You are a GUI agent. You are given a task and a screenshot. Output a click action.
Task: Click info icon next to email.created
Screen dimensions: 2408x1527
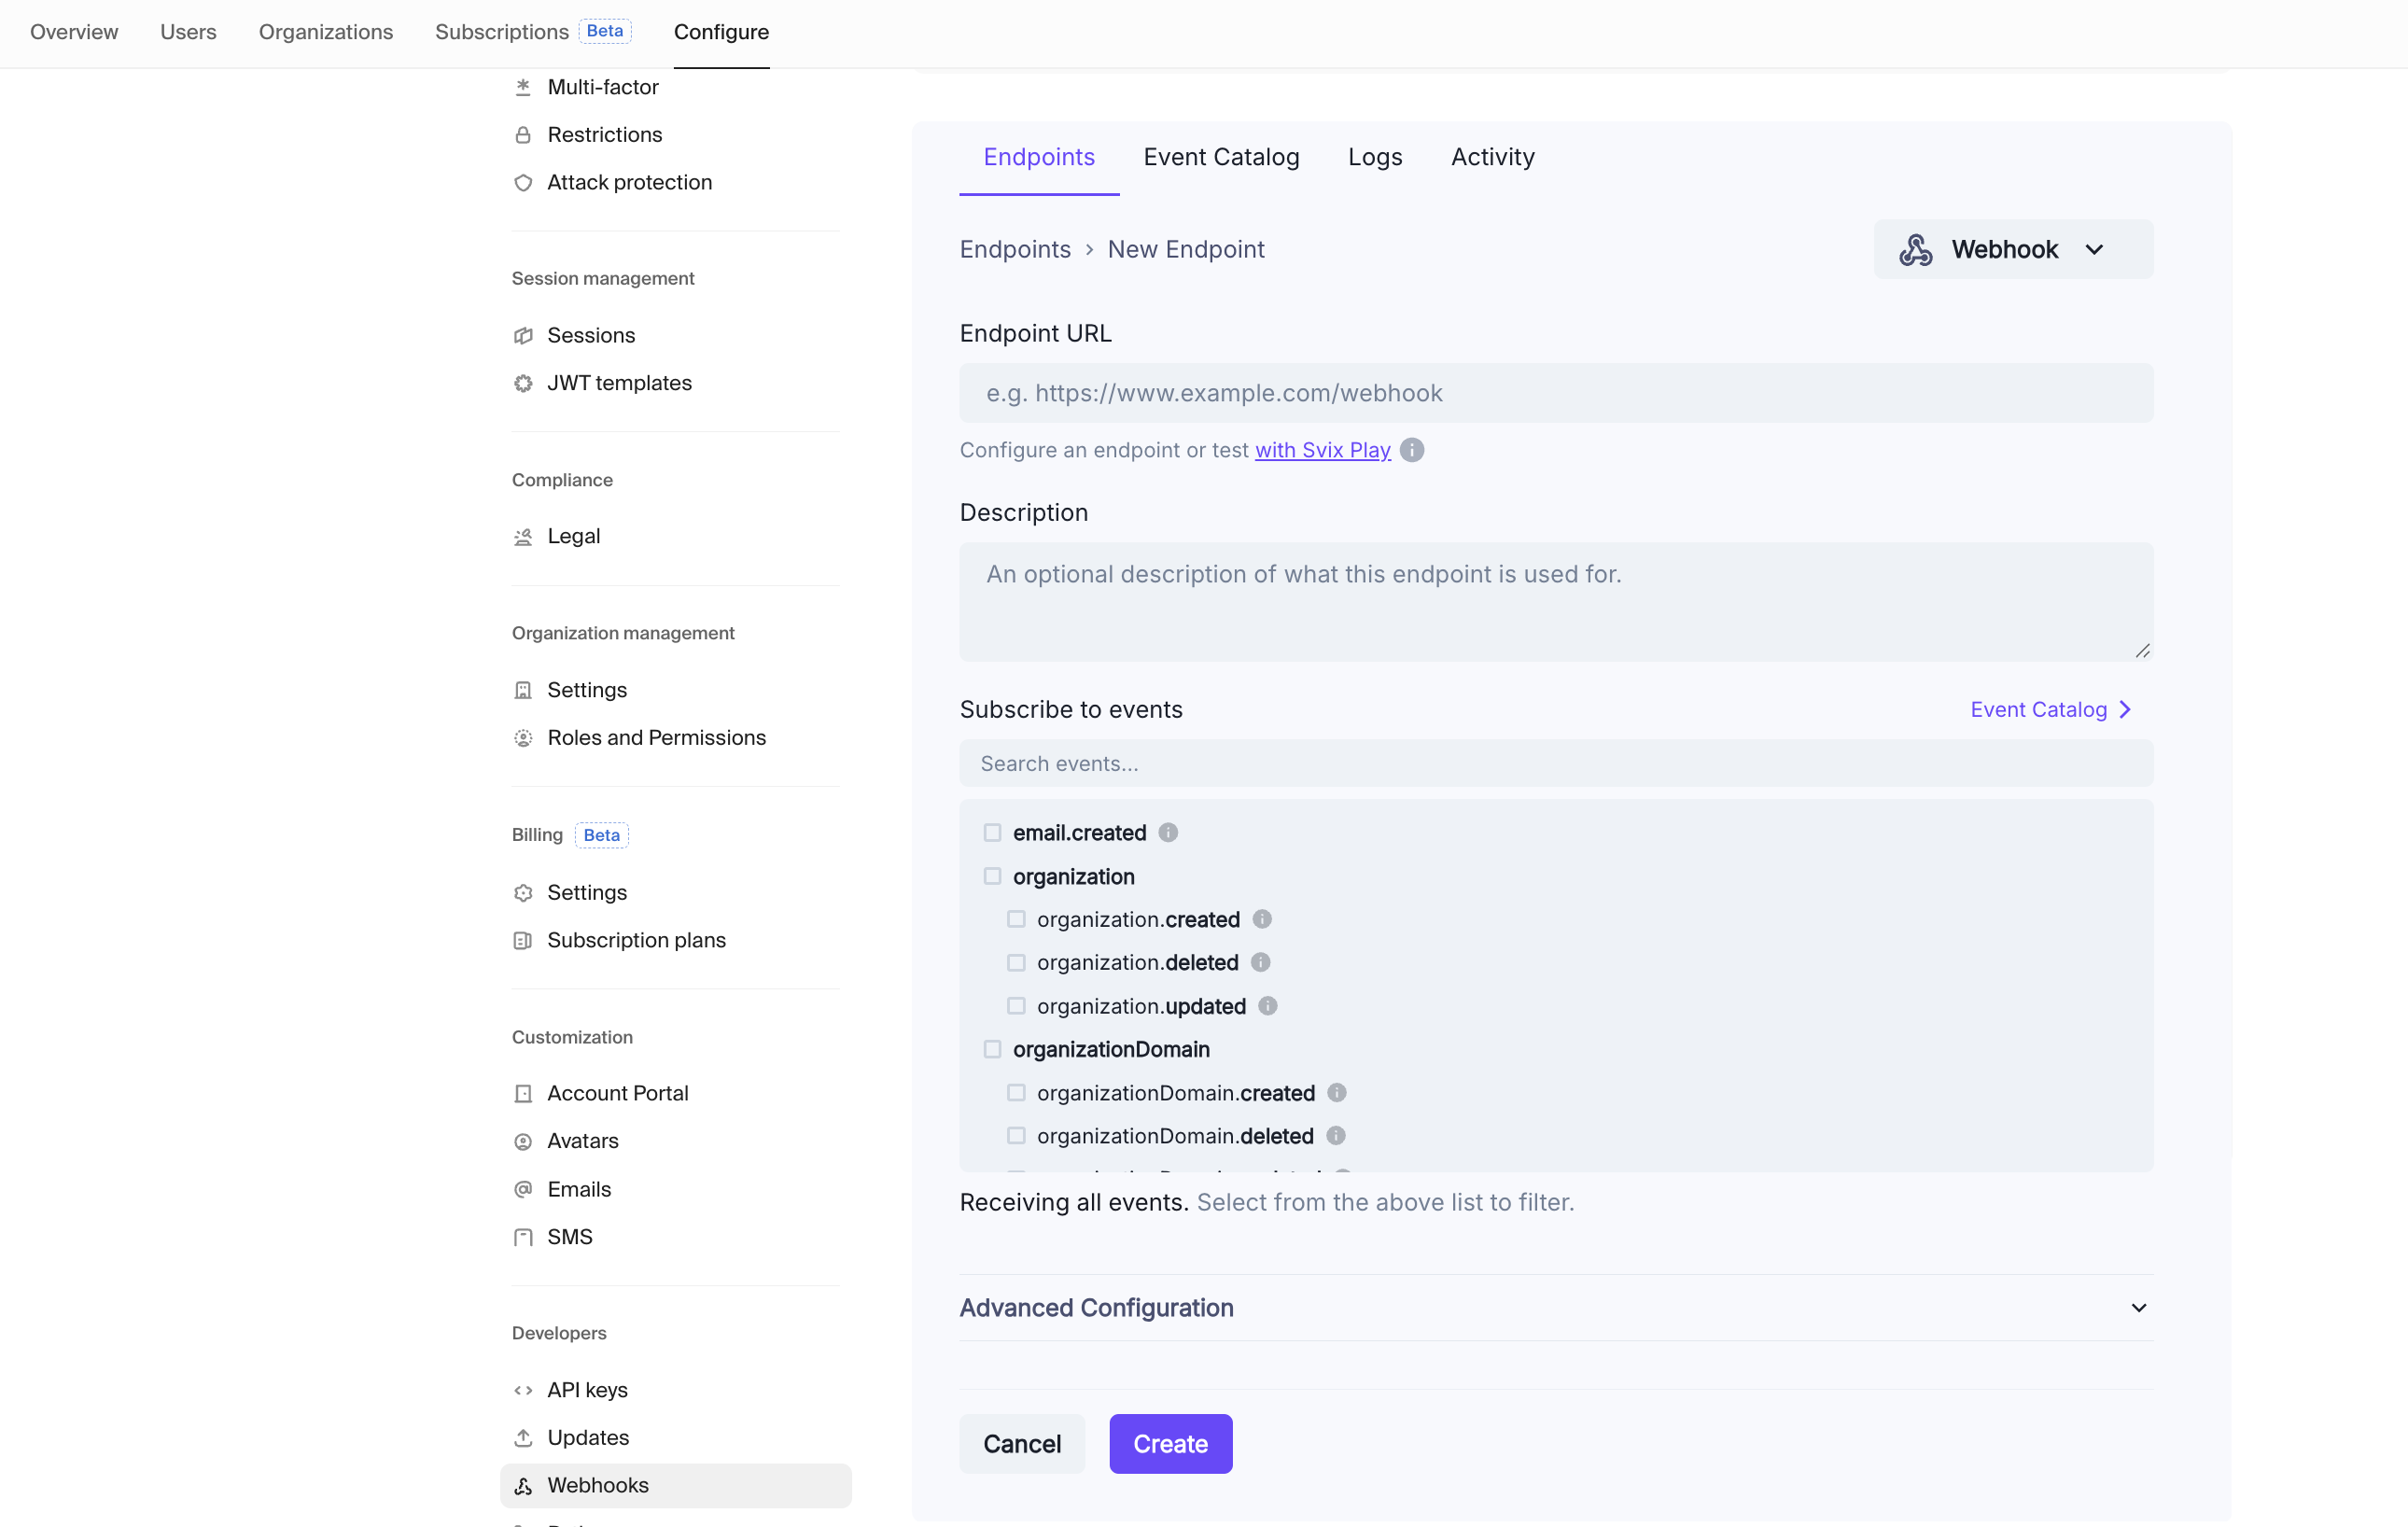tap(1168, 833)
